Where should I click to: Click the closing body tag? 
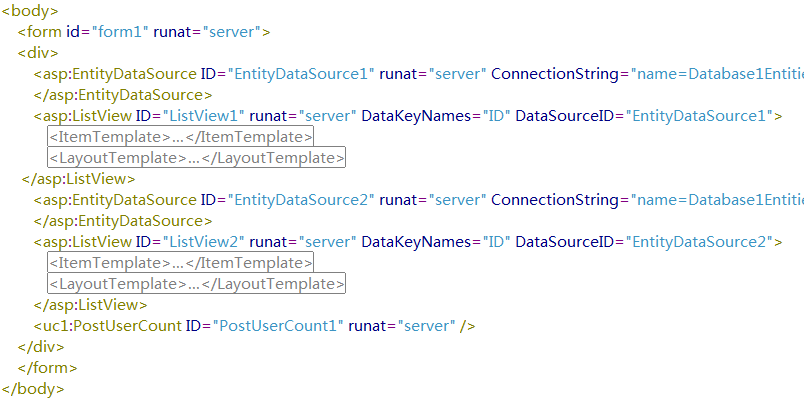coord(33,389)
